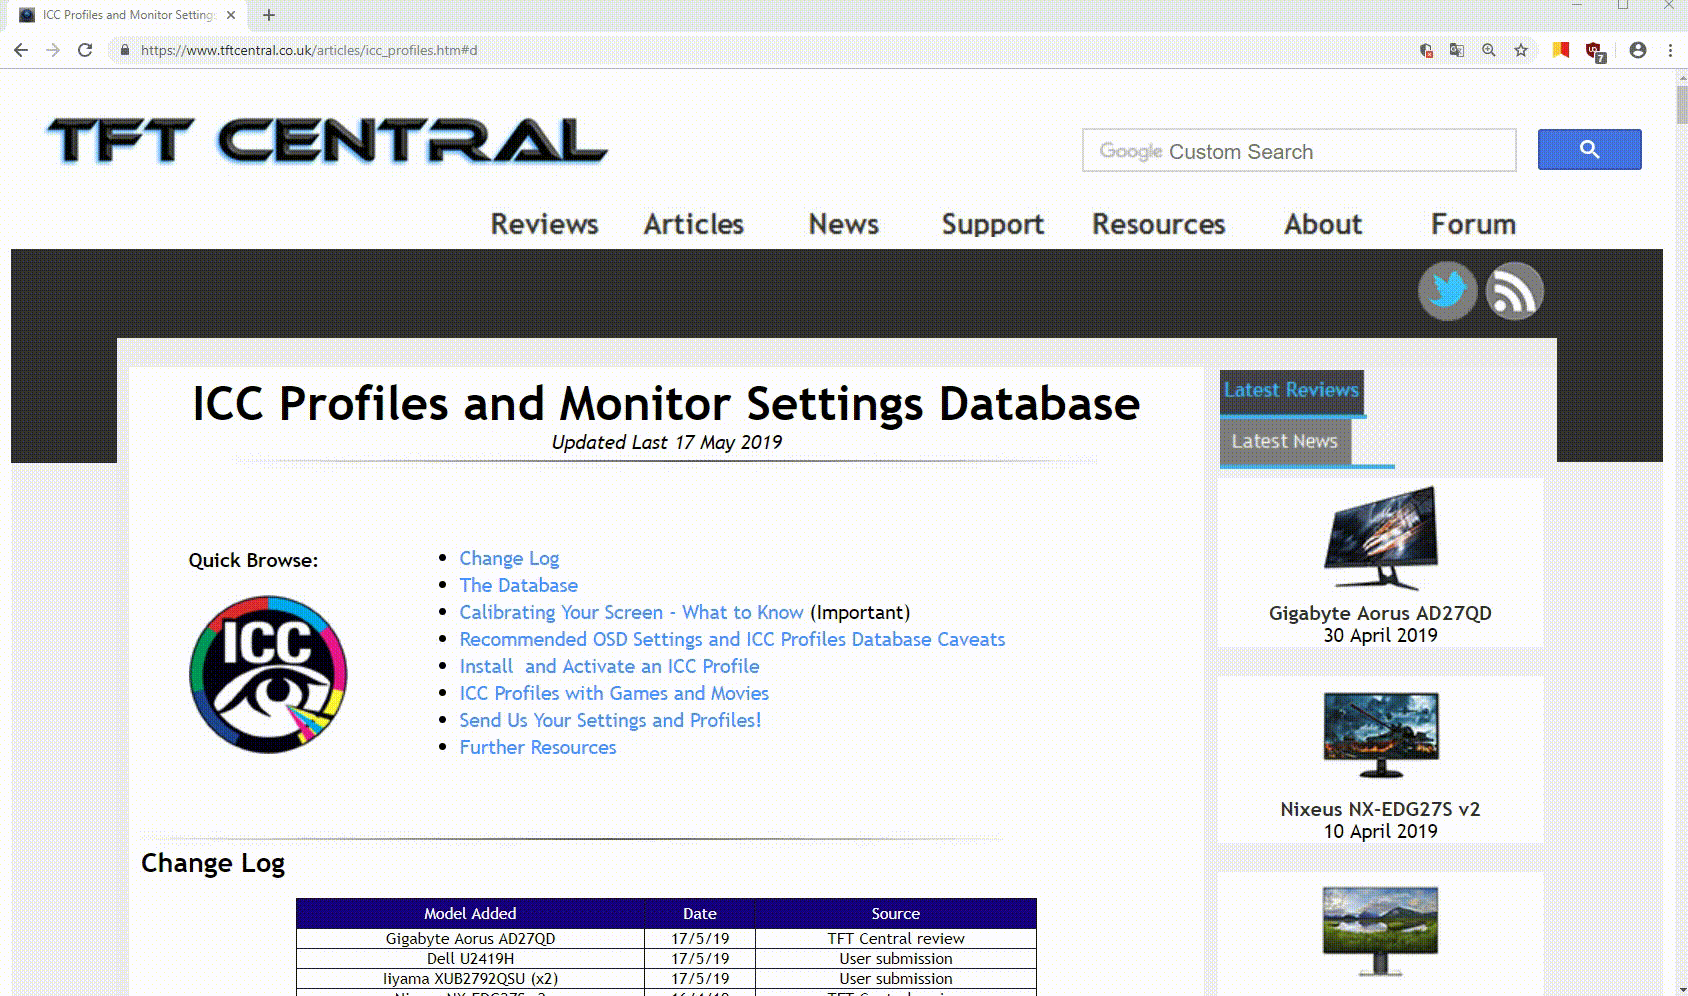Open the Reviews menu

pos(544,224)
